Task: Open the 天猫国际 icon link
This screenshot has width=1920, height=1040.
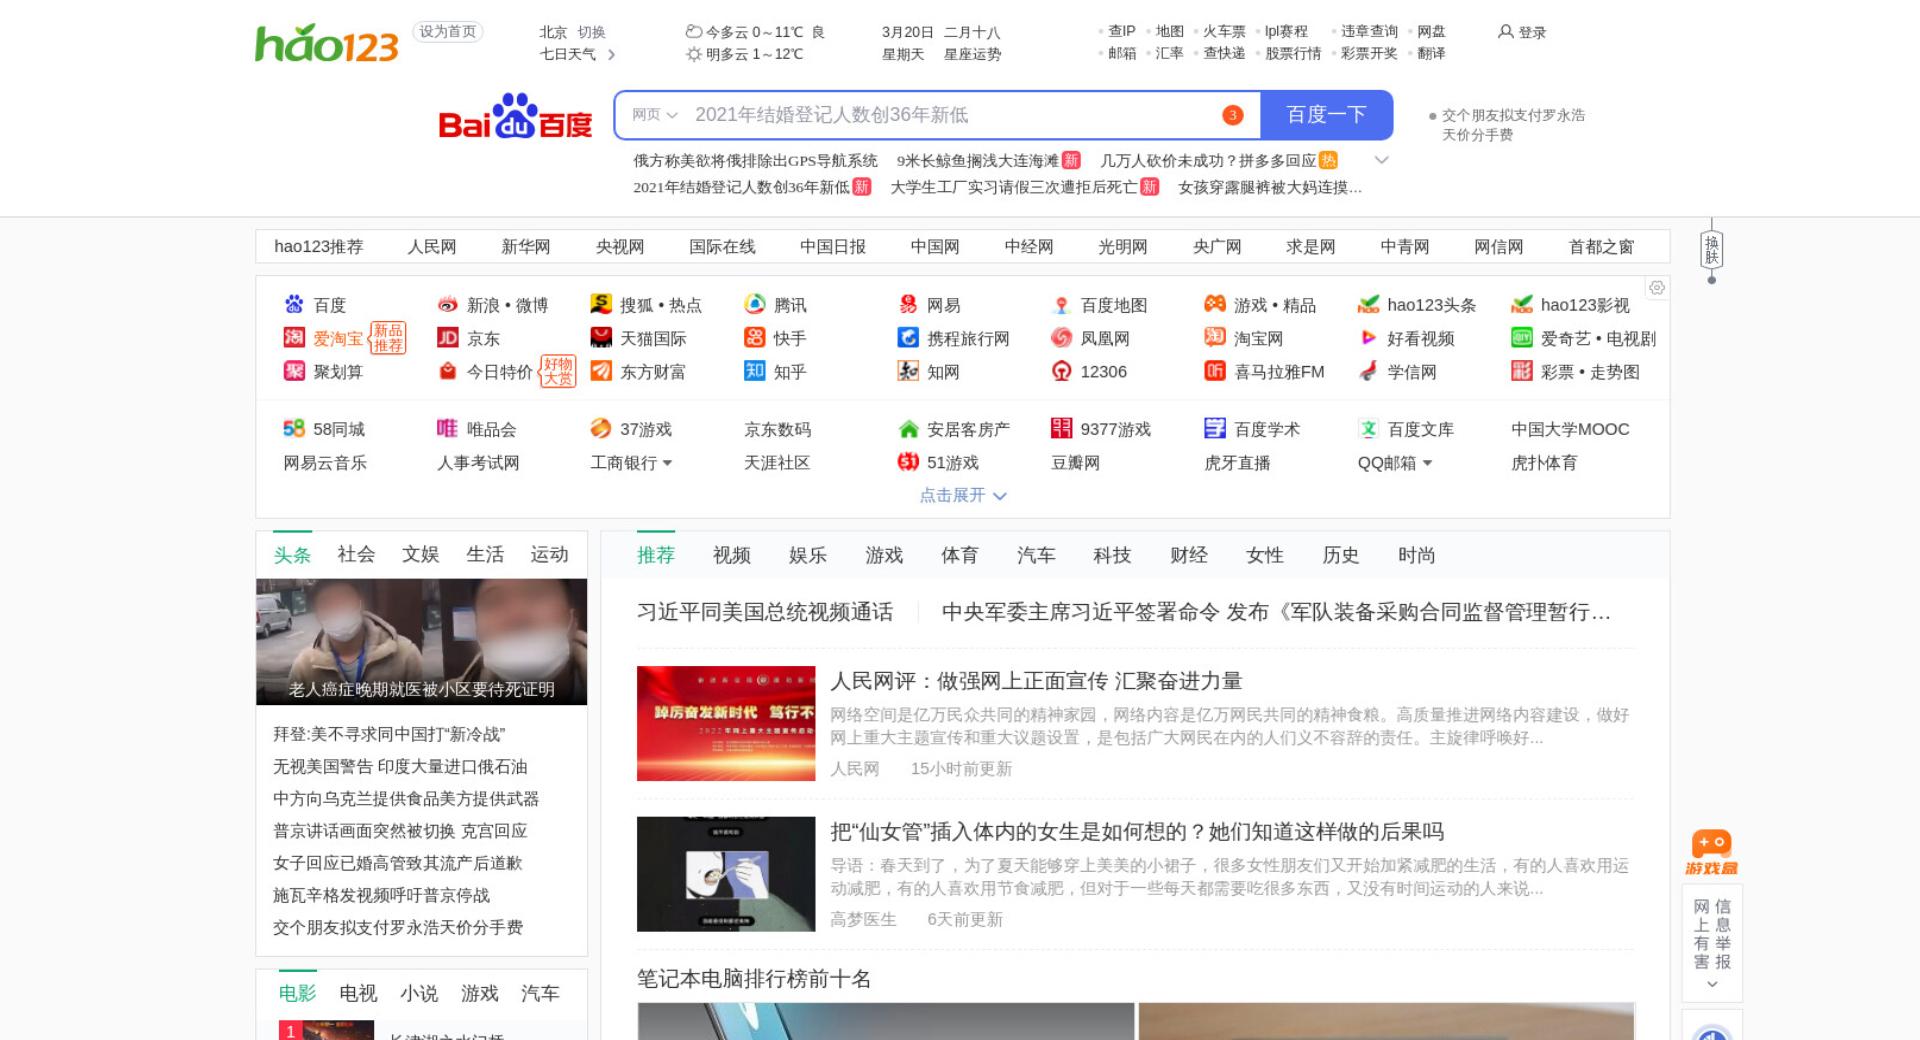Action: pyautogui.click(x=601, y=338)
